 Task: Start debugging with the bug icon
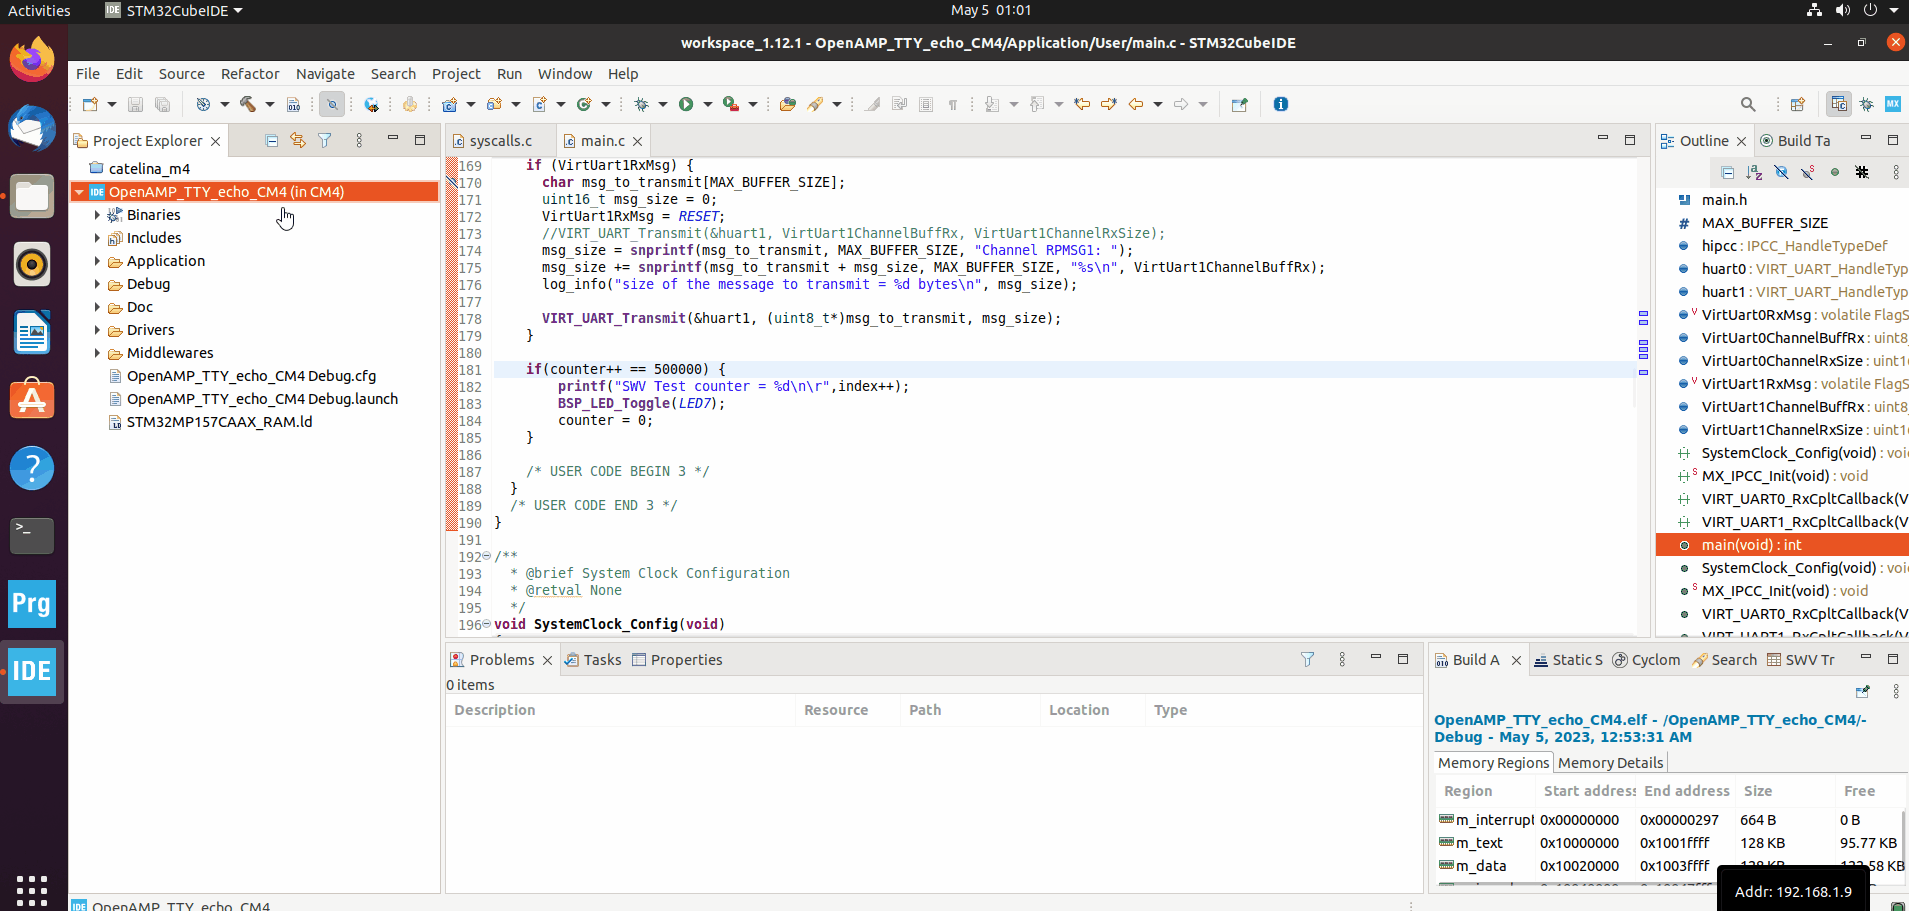[x=641, y=104]
